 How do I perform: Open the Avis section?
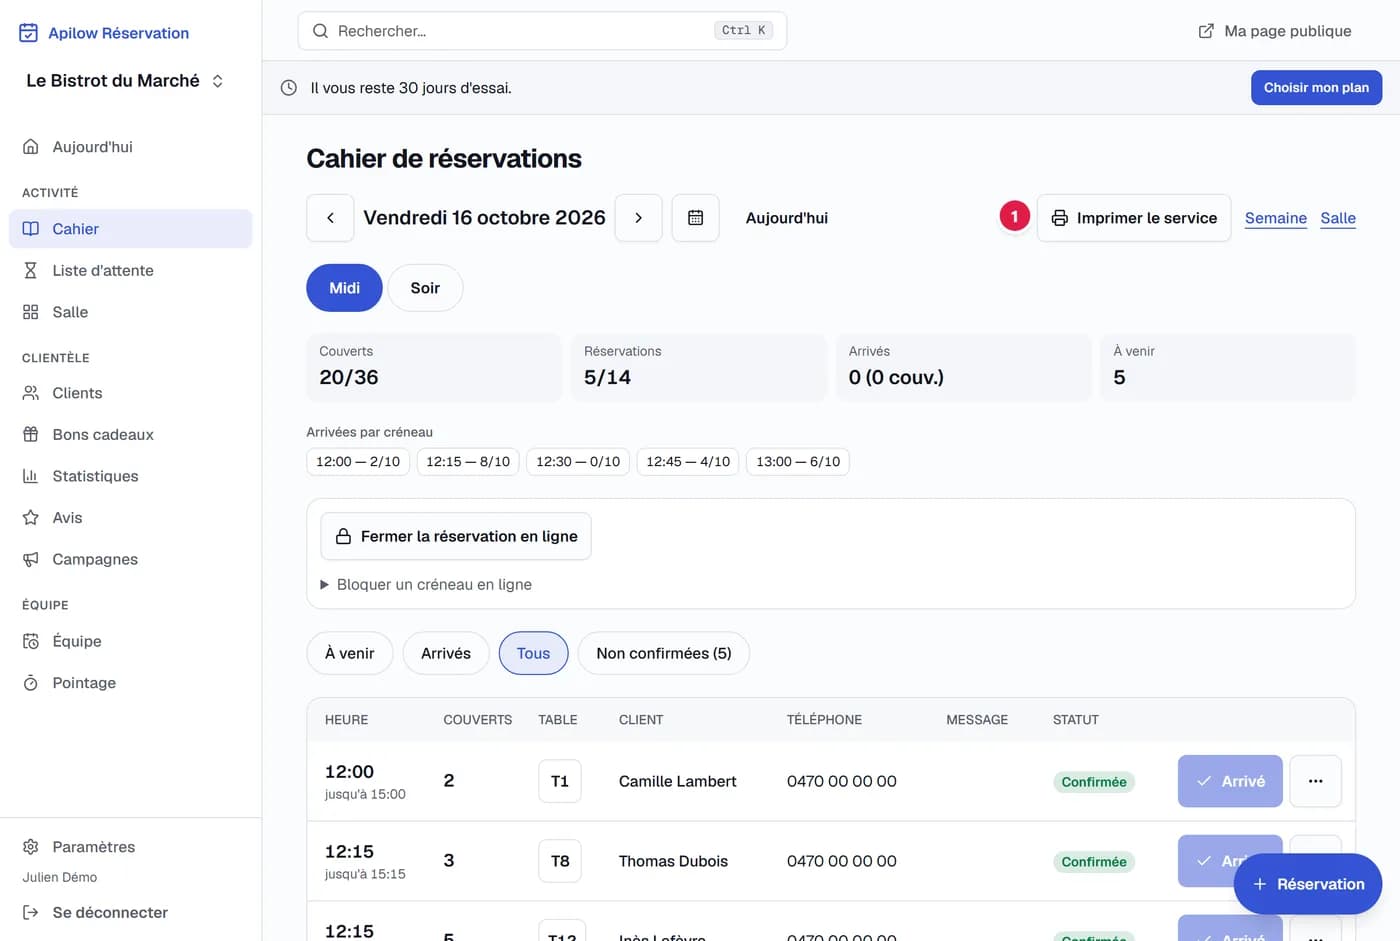(x=130, y=518)
